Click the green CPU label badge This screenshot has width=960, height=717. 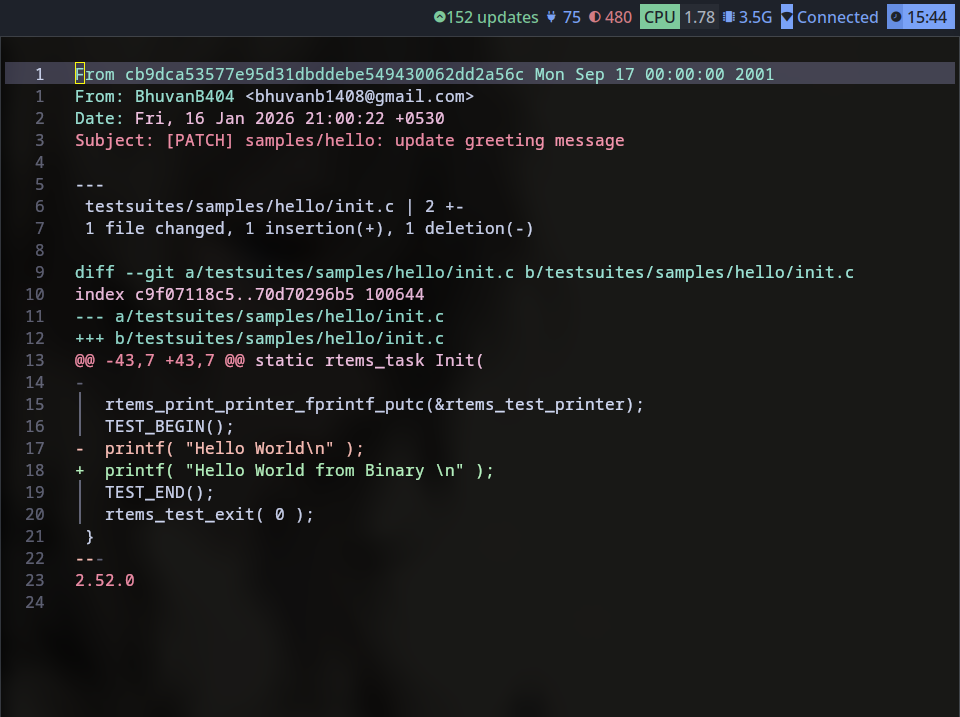click(660, 17)
